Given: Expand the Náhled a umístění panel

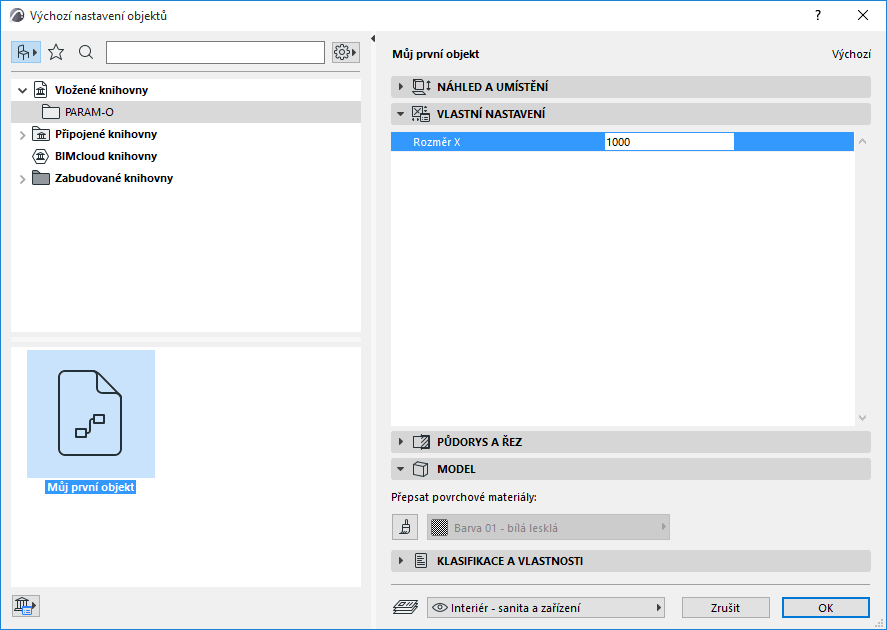Looking at the screenshot, I should pos(398,87).
